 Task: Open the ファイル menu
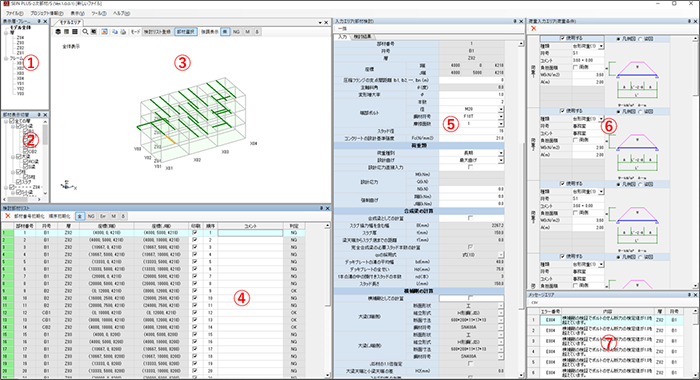pyautogui.click(x=15, y=13)
